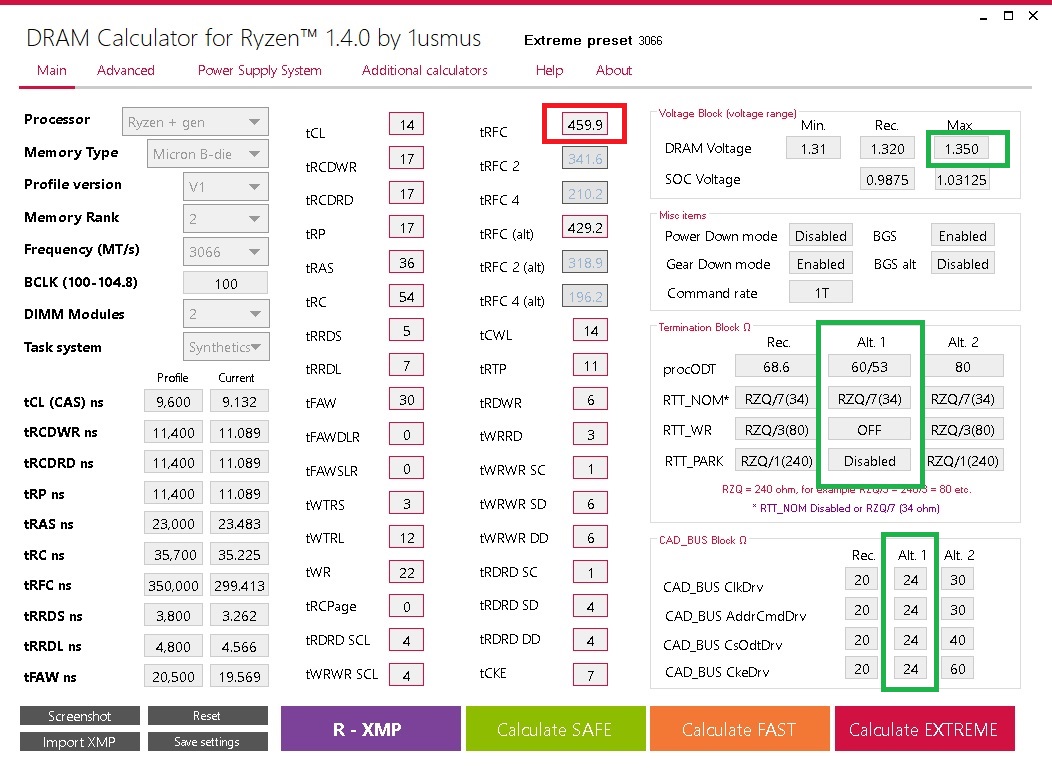
Task: Select the tFAW value field
Action: pos(407,399)
